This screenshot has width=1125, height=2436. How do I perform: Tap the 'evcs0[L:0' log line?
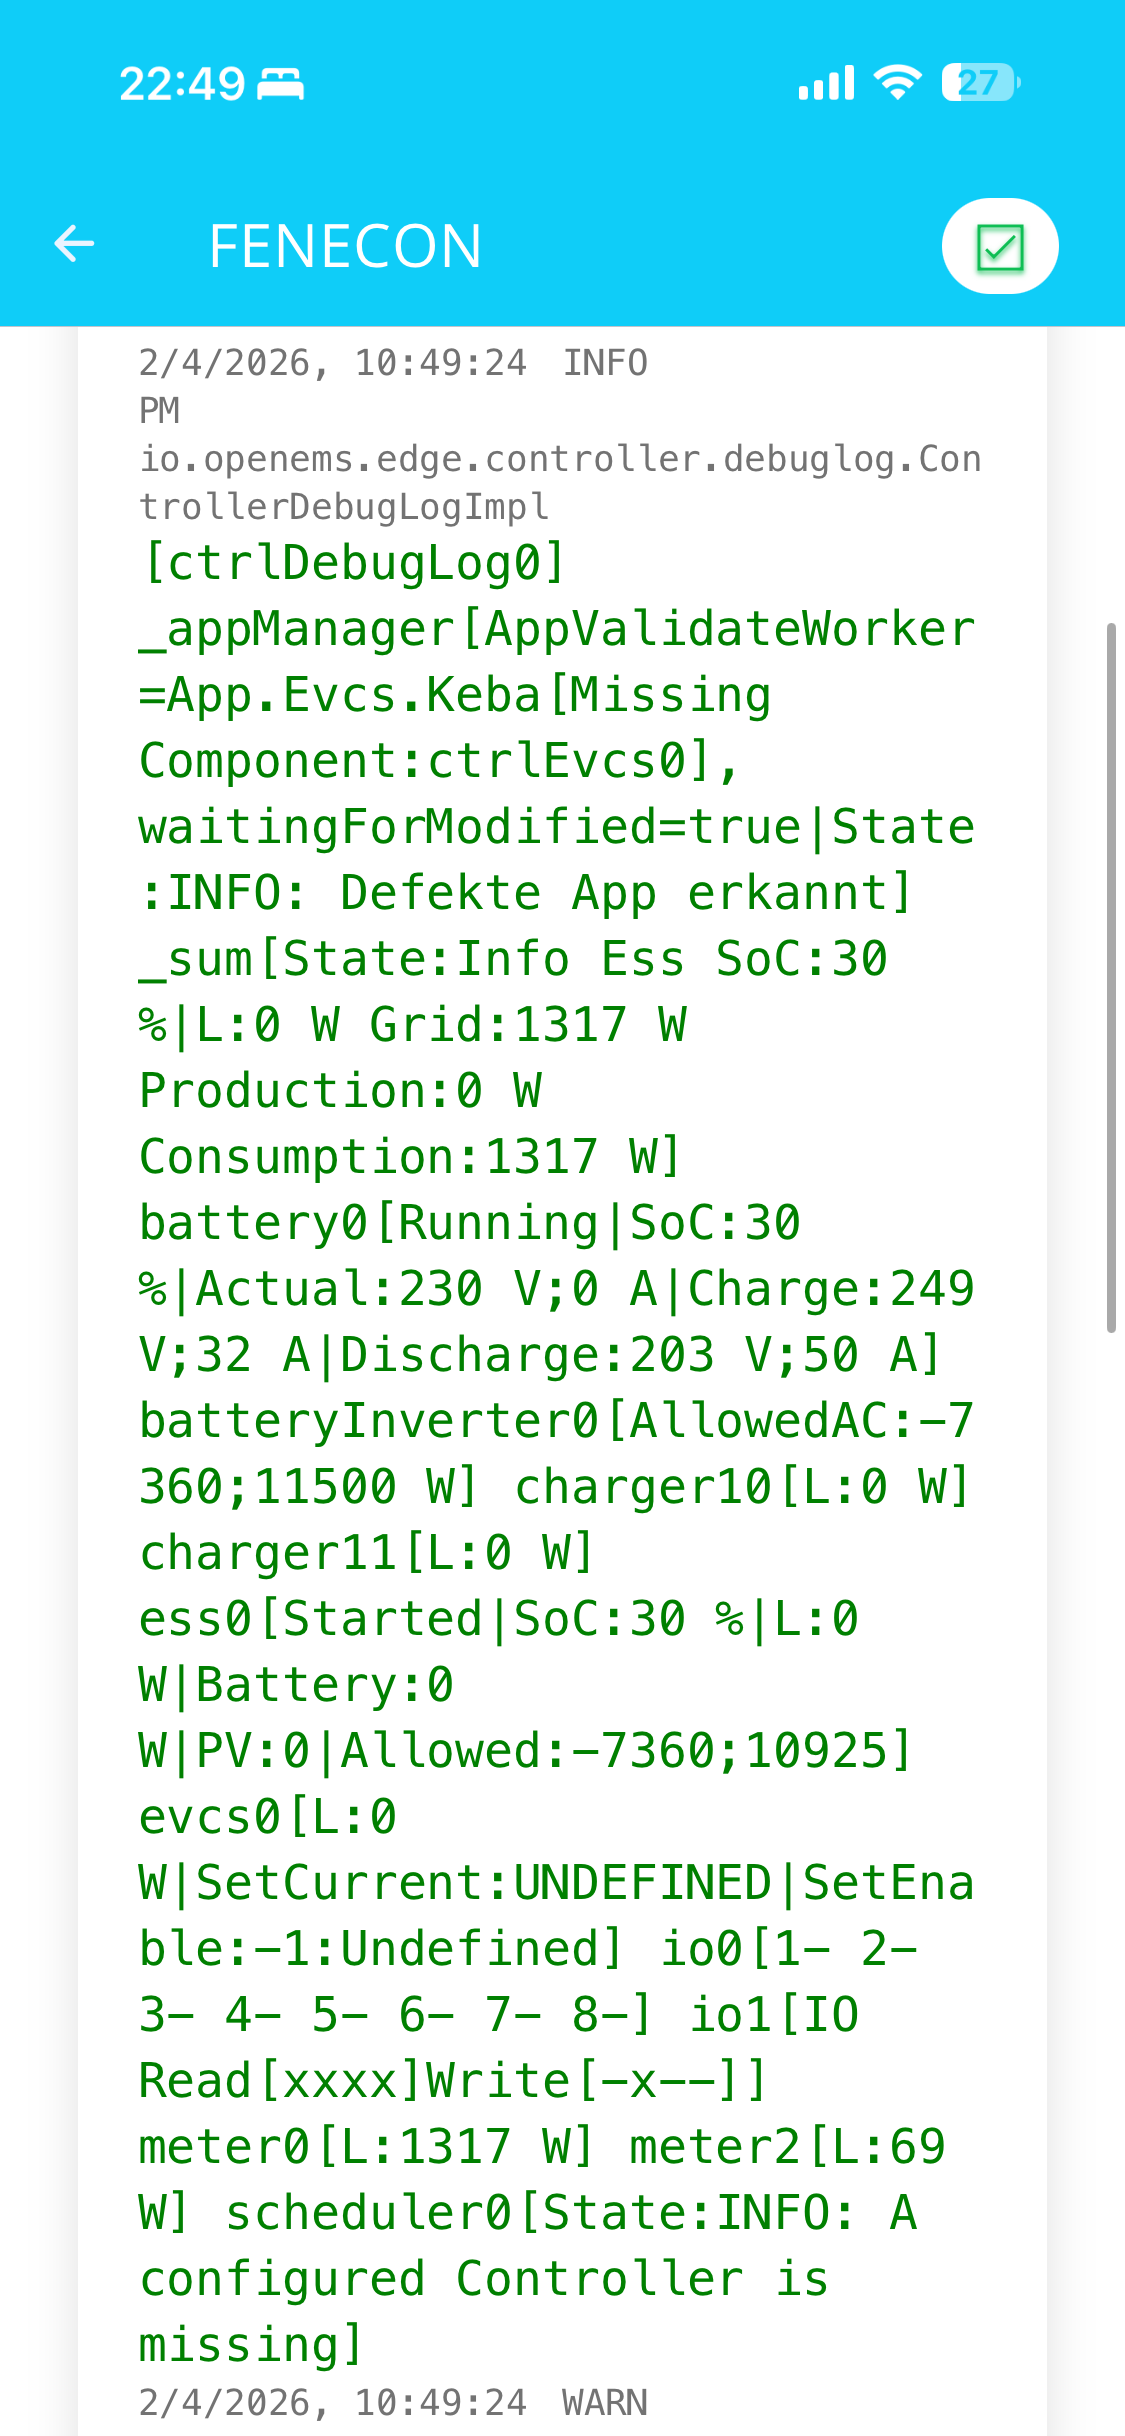point(268,1816)
